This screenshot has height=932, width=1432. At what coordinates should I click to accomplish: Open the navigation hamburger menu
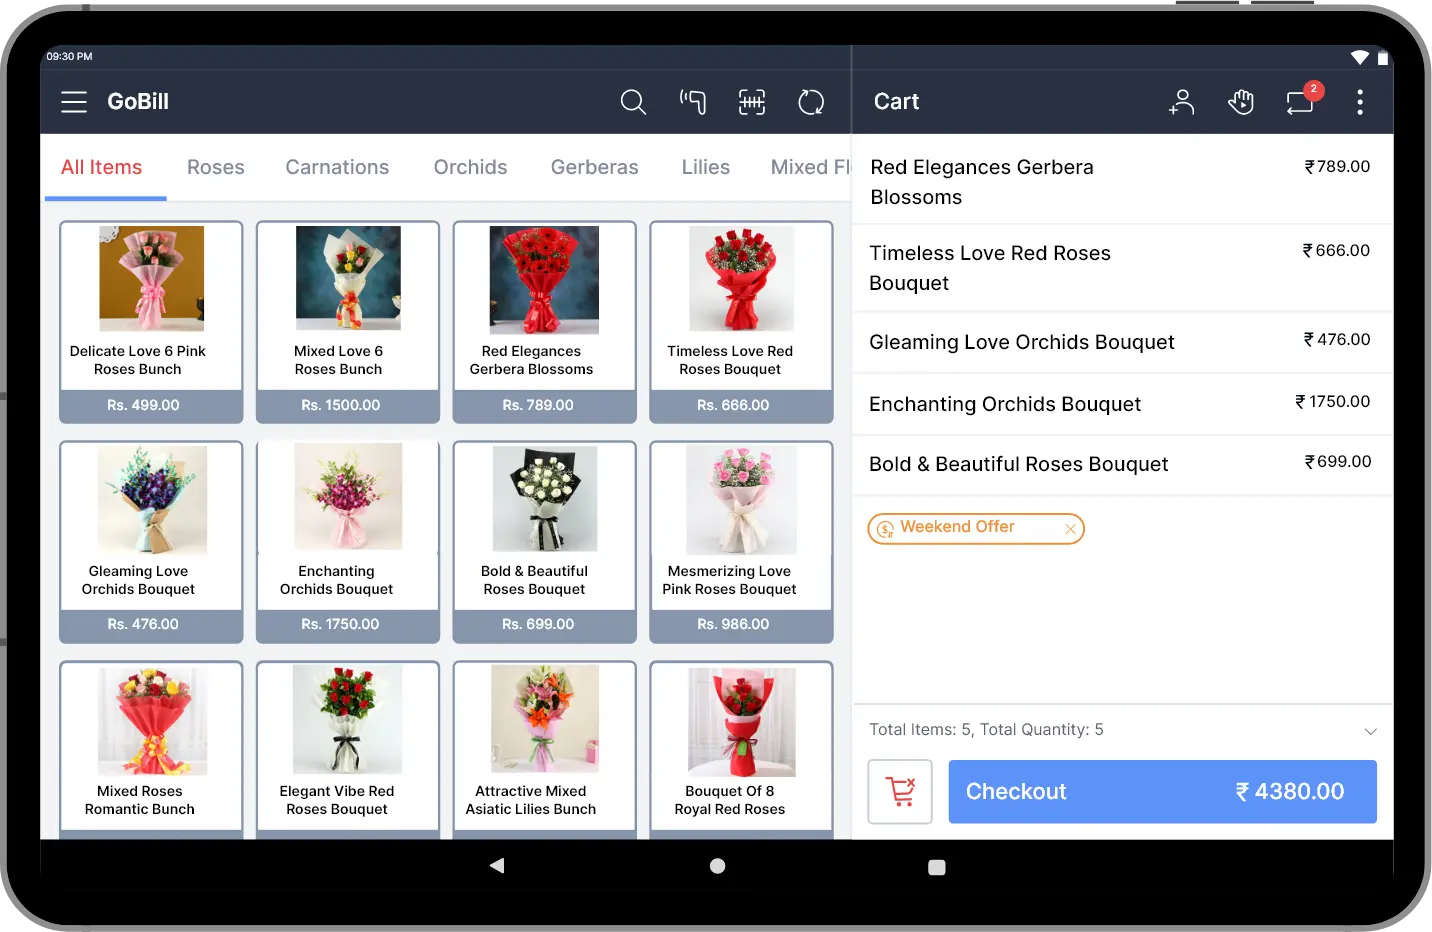[x=73, y=102]
